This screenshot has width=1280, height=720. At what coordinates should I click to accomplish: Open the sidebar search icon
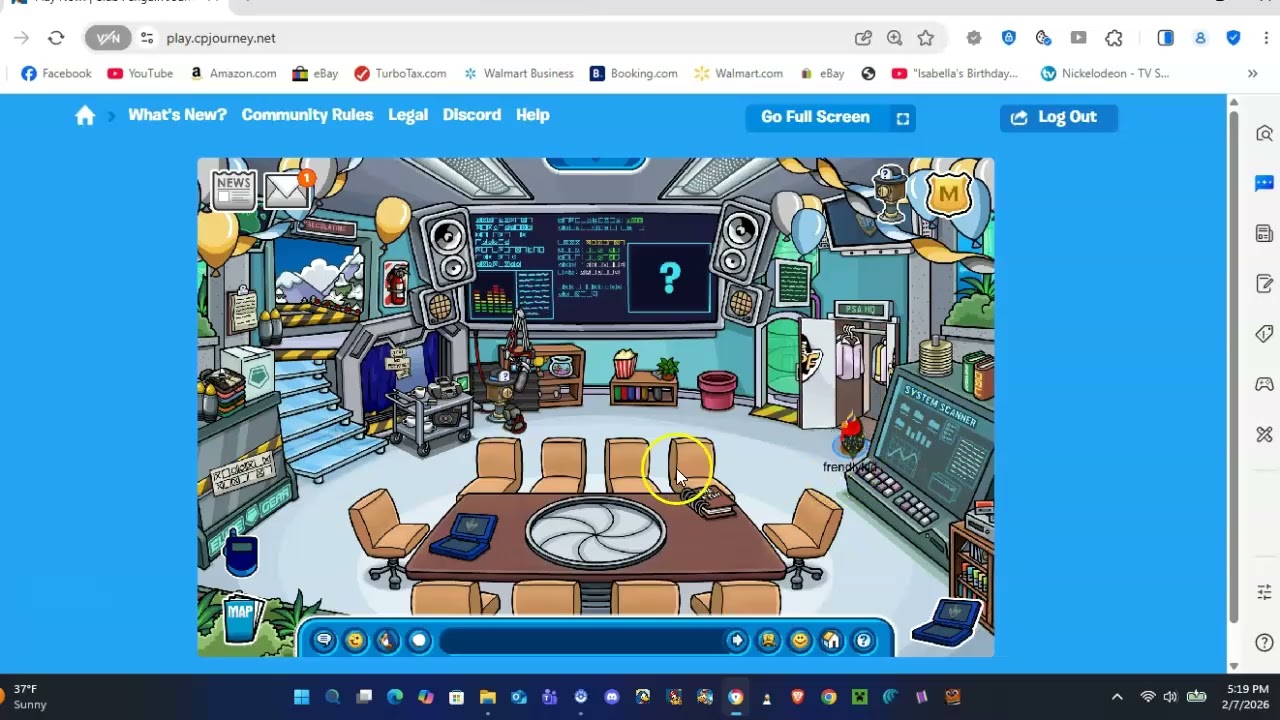(1264, 133)
